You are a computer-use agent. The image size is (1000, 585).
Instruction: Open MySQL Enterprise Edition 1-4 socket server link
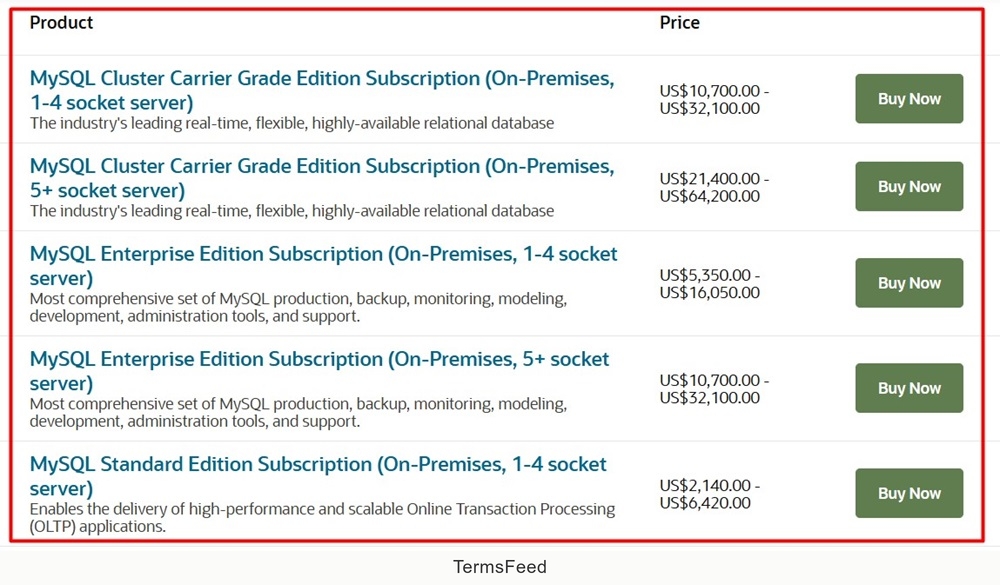(323, 266)
